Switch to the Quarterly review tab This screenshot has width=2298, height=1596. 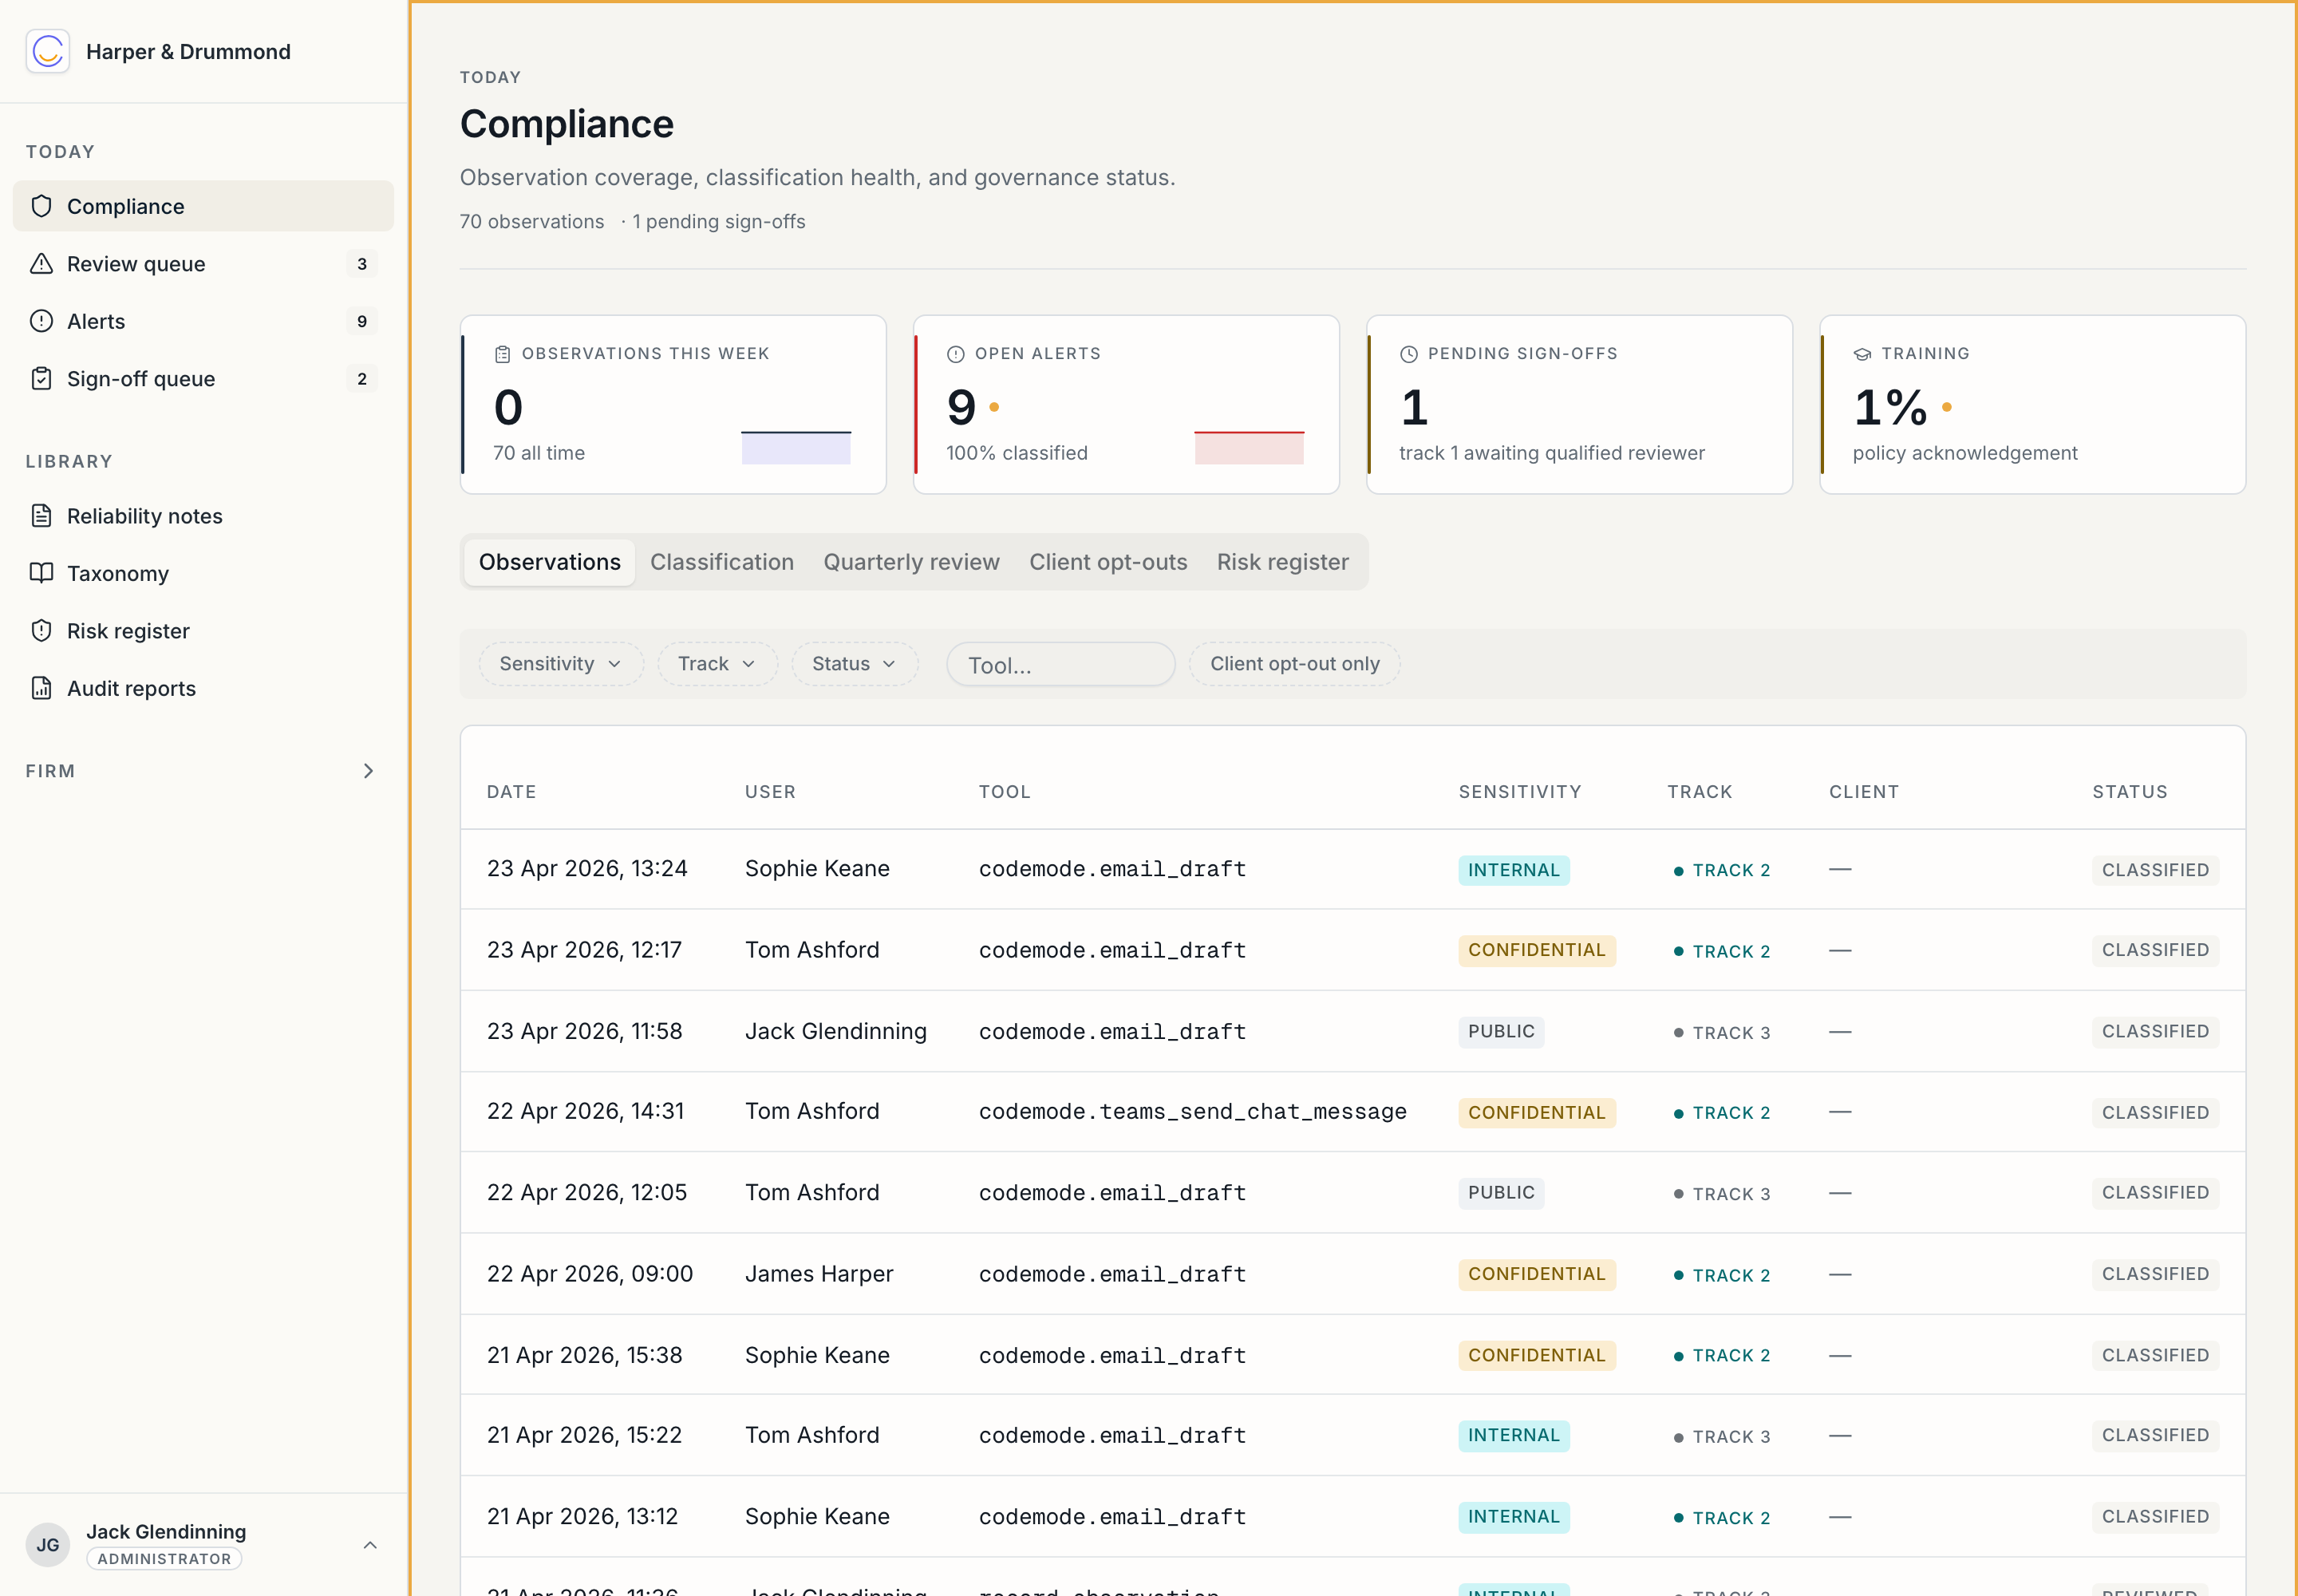(x=911, y=562)
